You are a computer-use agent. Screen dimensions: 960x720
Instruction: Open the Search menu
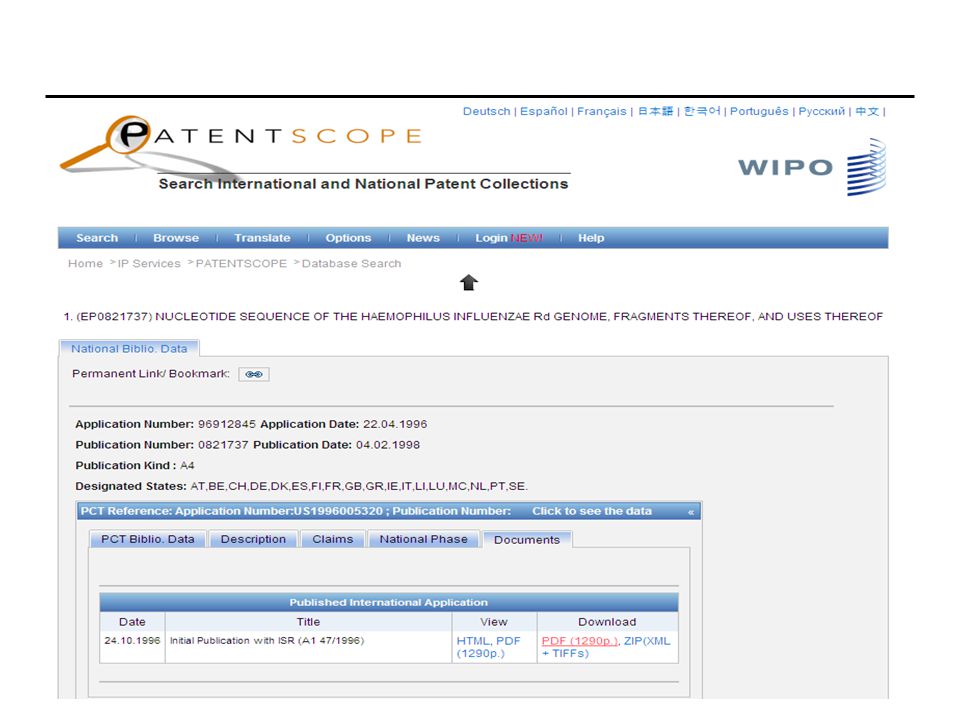[97, 238]
